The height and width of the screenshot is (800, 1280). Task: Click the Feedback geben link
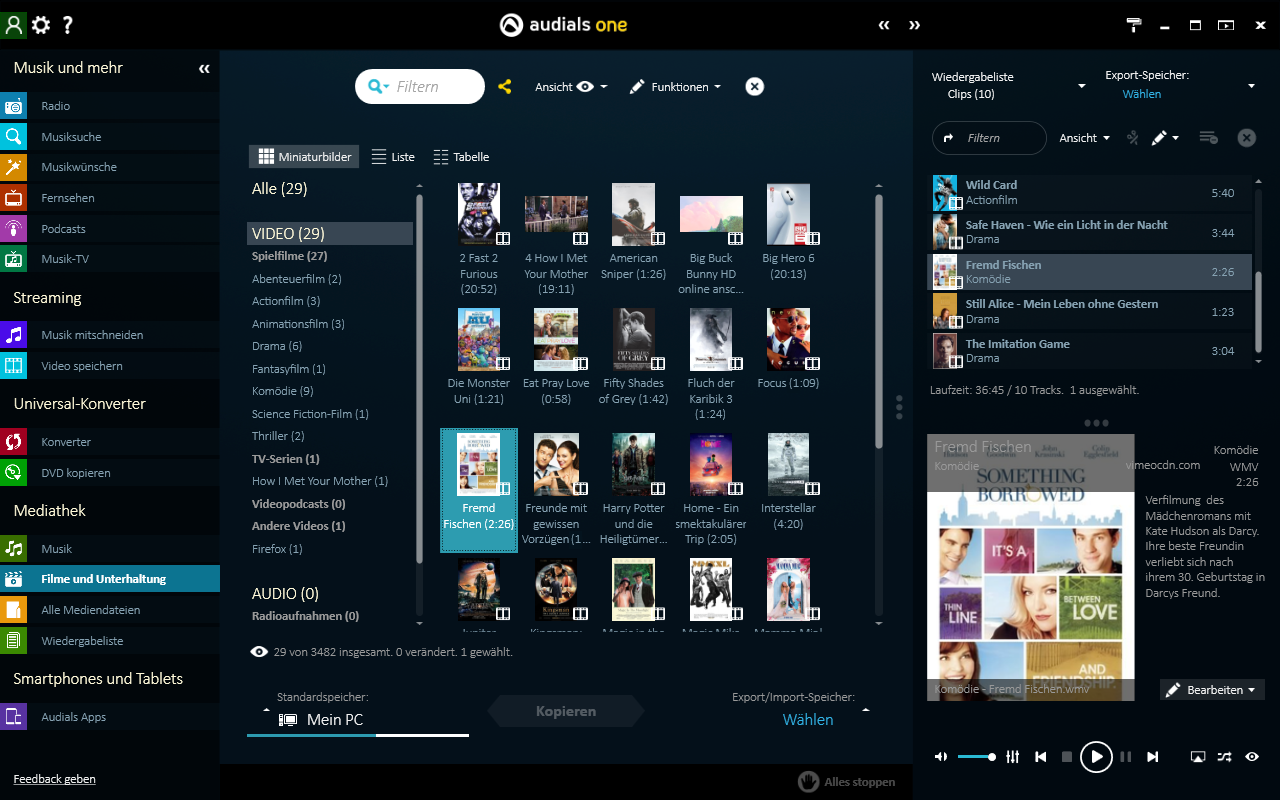pyautogui.click(x=55, y=779)
